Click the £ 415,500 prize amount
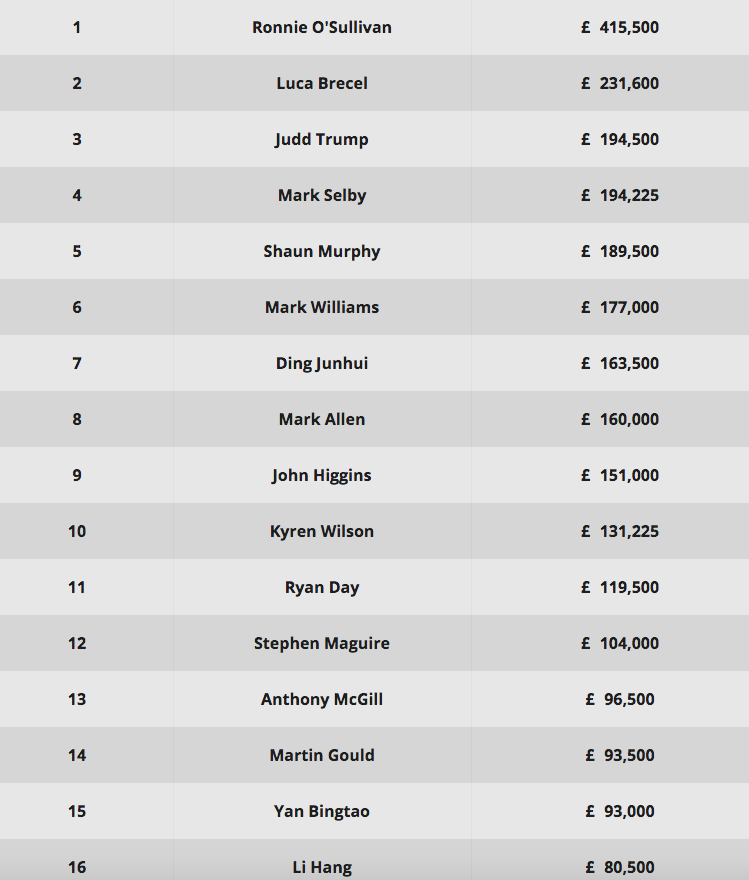 pyautogui.click(x=620, y=27)
